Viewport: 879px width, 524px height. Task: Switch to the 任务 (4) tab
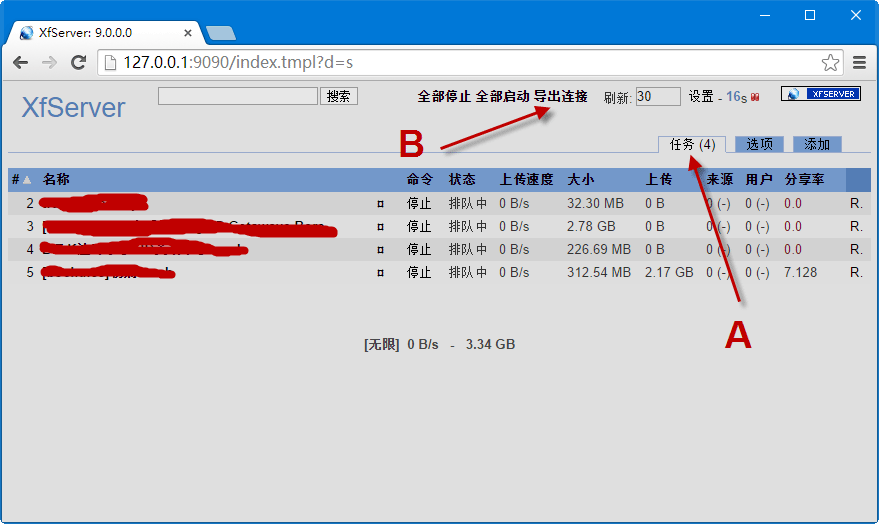click(692, 145)
